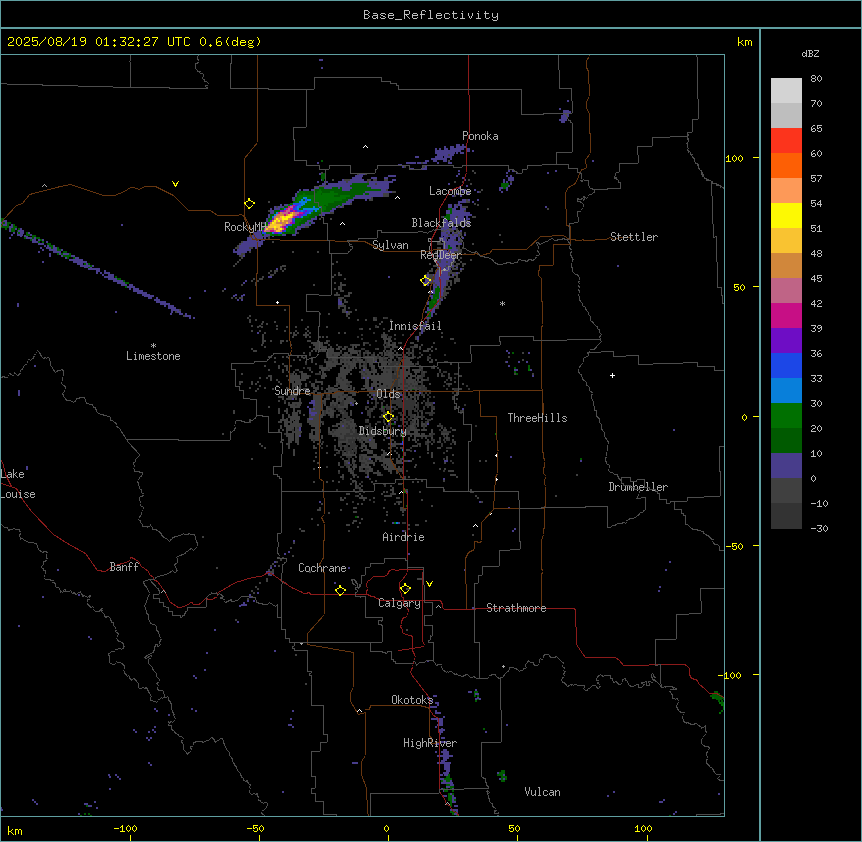Click the Okotoks town label
This screenshot has height=842, width=862.
412,700
